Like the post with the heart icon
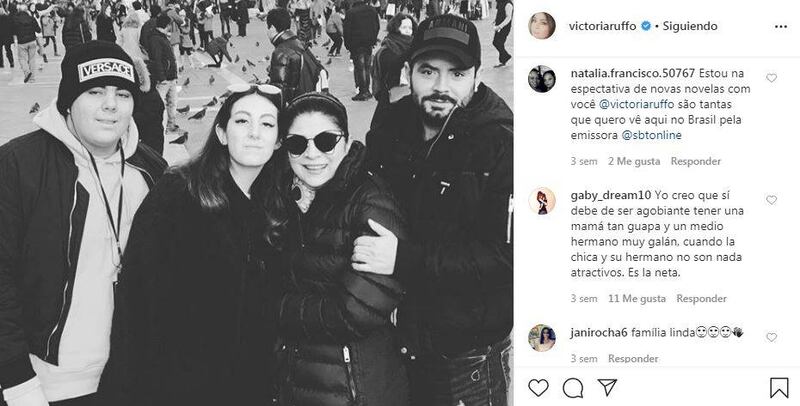Viewport: 800px width, 406px height. click(538, 388)
